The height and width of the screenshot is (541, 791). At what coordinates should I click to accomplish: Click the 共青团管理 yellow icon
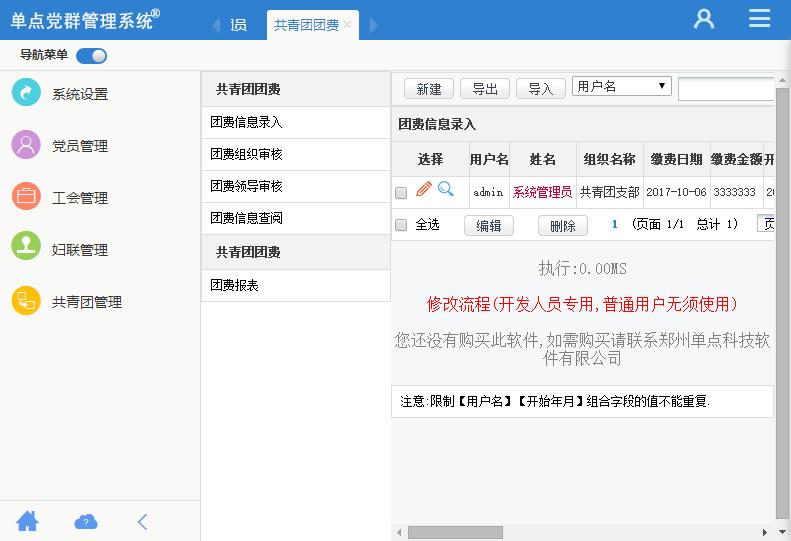[x=26, y=301]
